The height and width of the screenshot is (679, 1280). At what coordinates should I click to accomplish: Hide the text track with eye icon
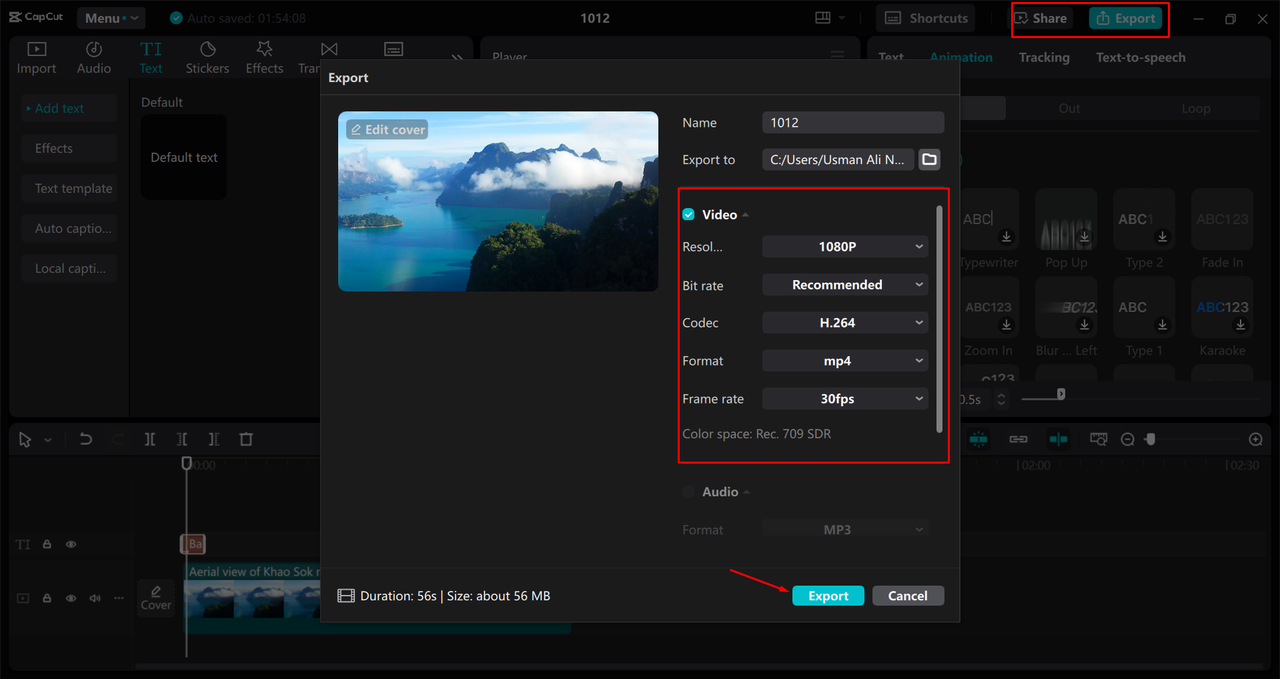click(x=71, y=545)
